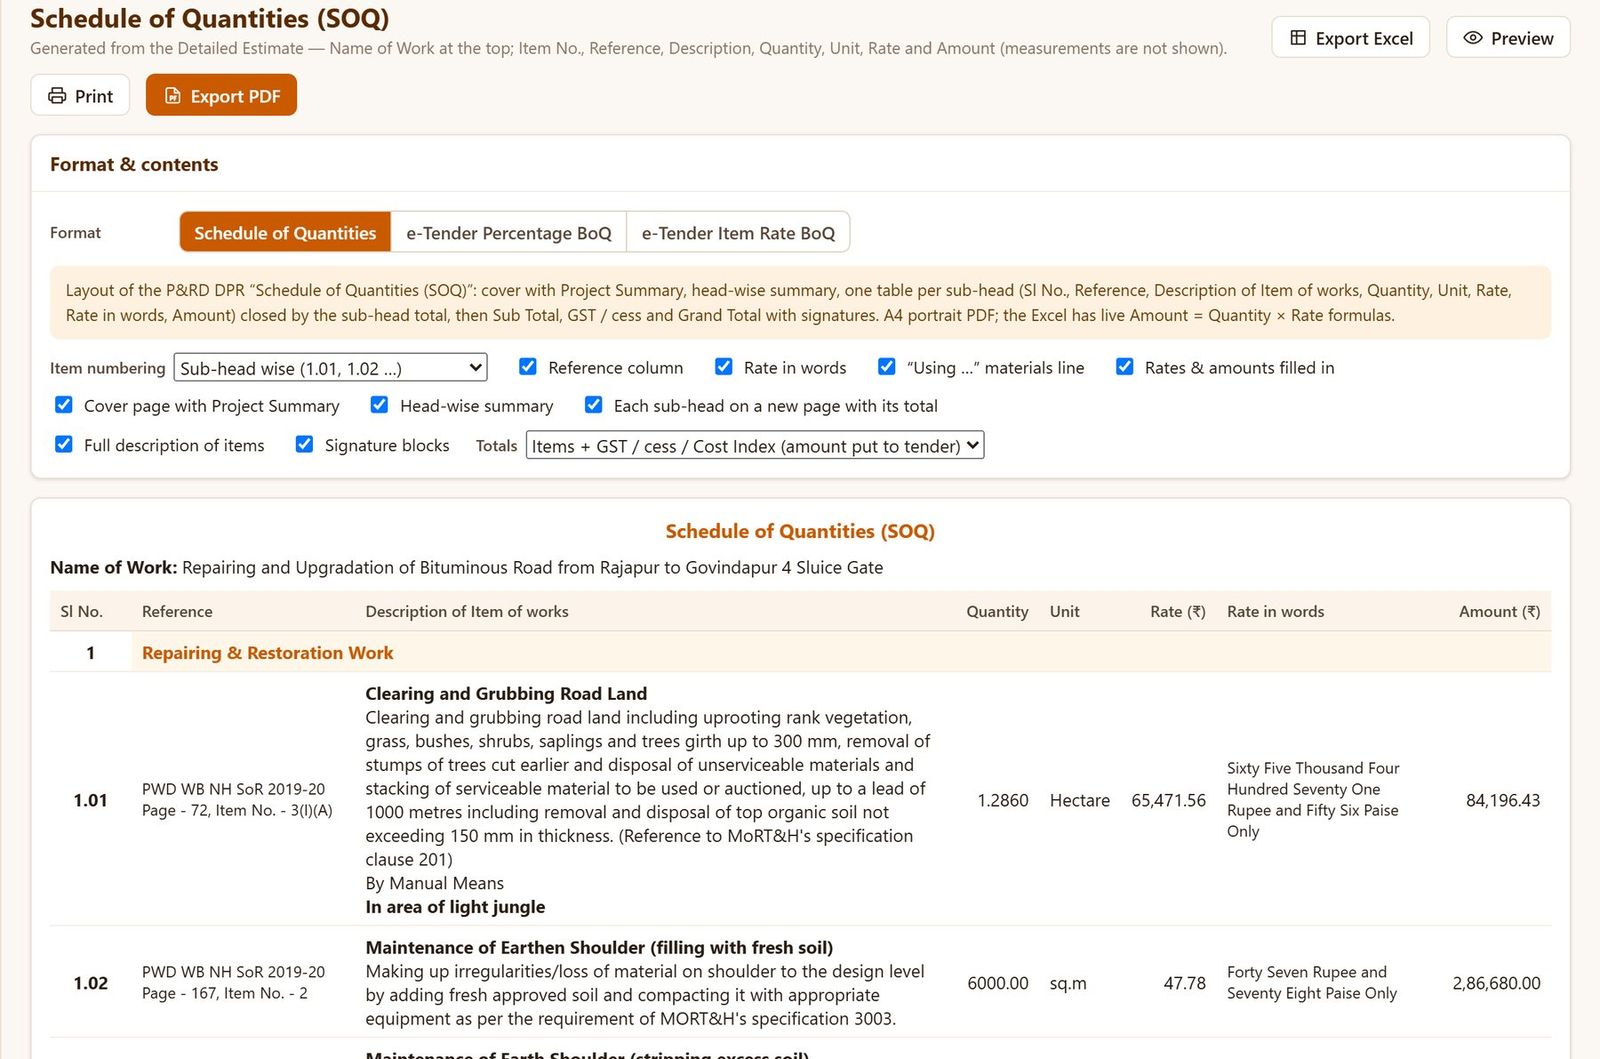Toggle the Head-wise summary checkbox
Screen dimensions: 1600x1059
tap(380, 405)
